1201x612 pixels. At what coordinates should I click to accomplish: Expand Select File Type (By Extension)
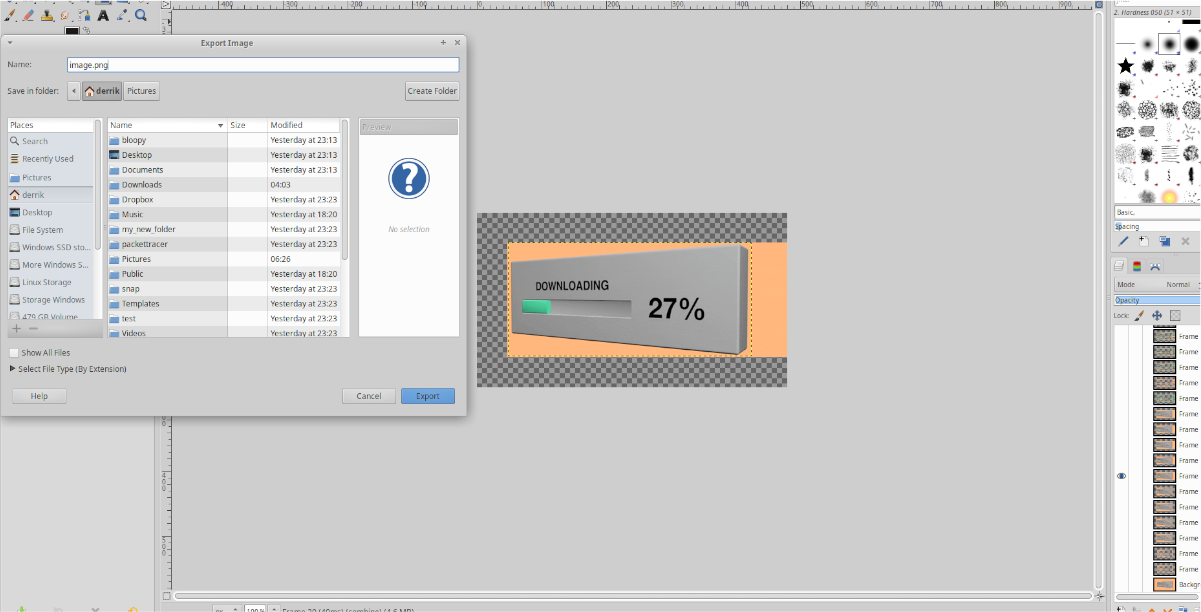coord(68,369)
